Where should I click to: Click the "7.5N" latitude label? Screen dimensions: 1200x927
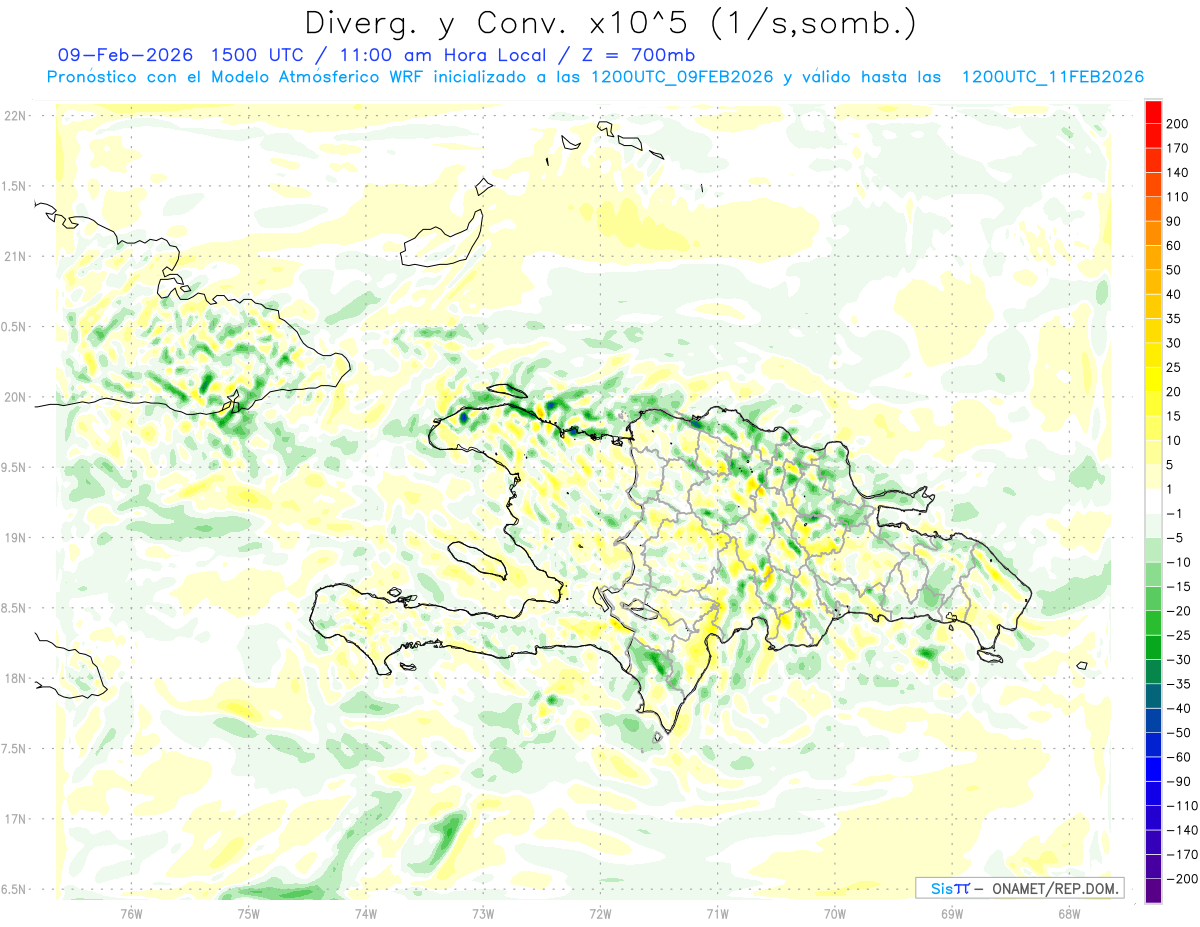point(14,748)
